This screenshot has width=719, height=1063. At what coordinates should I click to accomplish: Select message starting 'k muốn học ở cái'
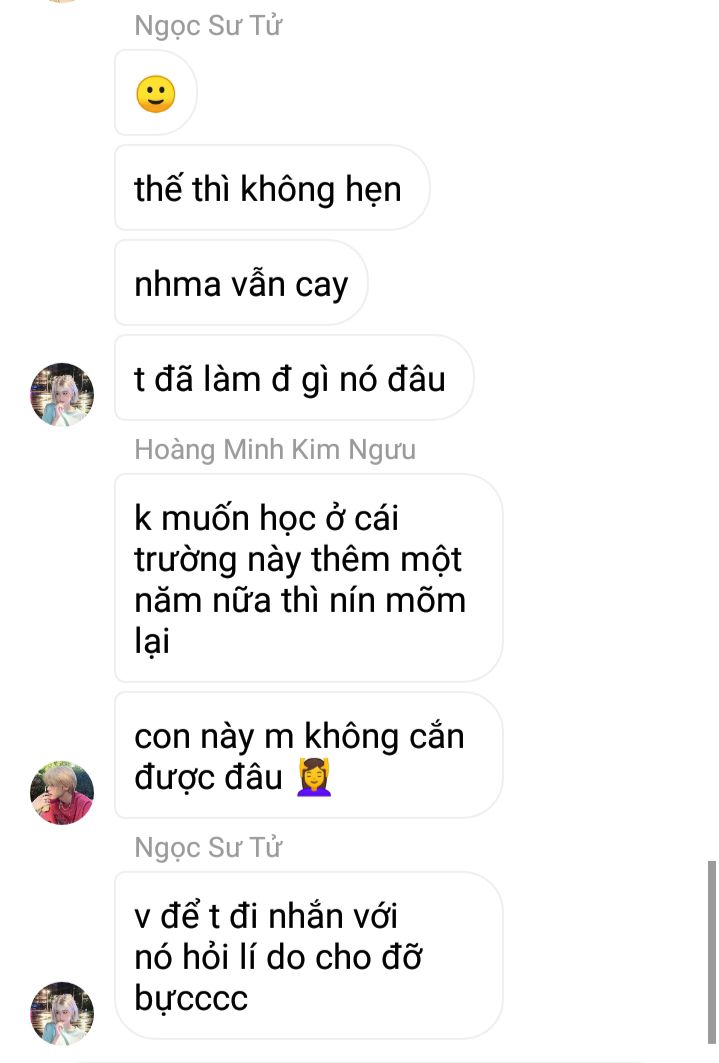tap(308, 578)
